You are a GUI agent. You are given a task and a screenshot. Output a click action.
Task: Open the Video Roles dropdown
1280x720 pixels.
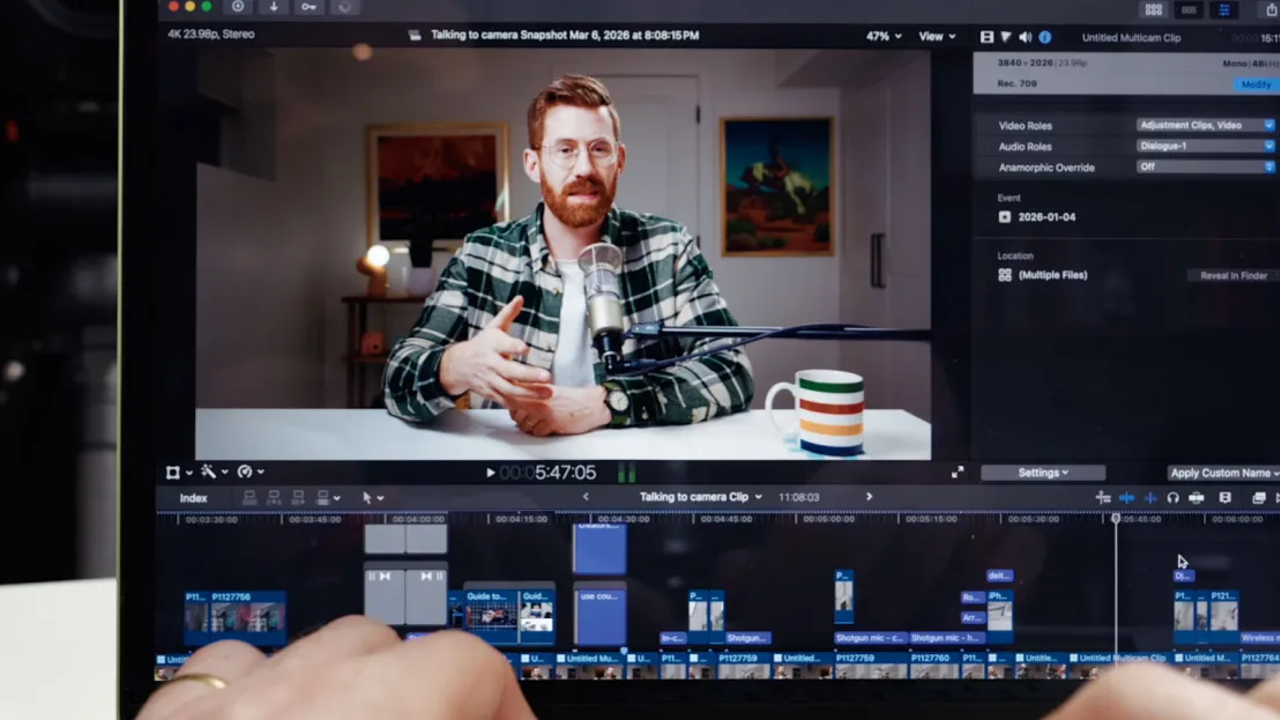click(x=1205, y=125)
